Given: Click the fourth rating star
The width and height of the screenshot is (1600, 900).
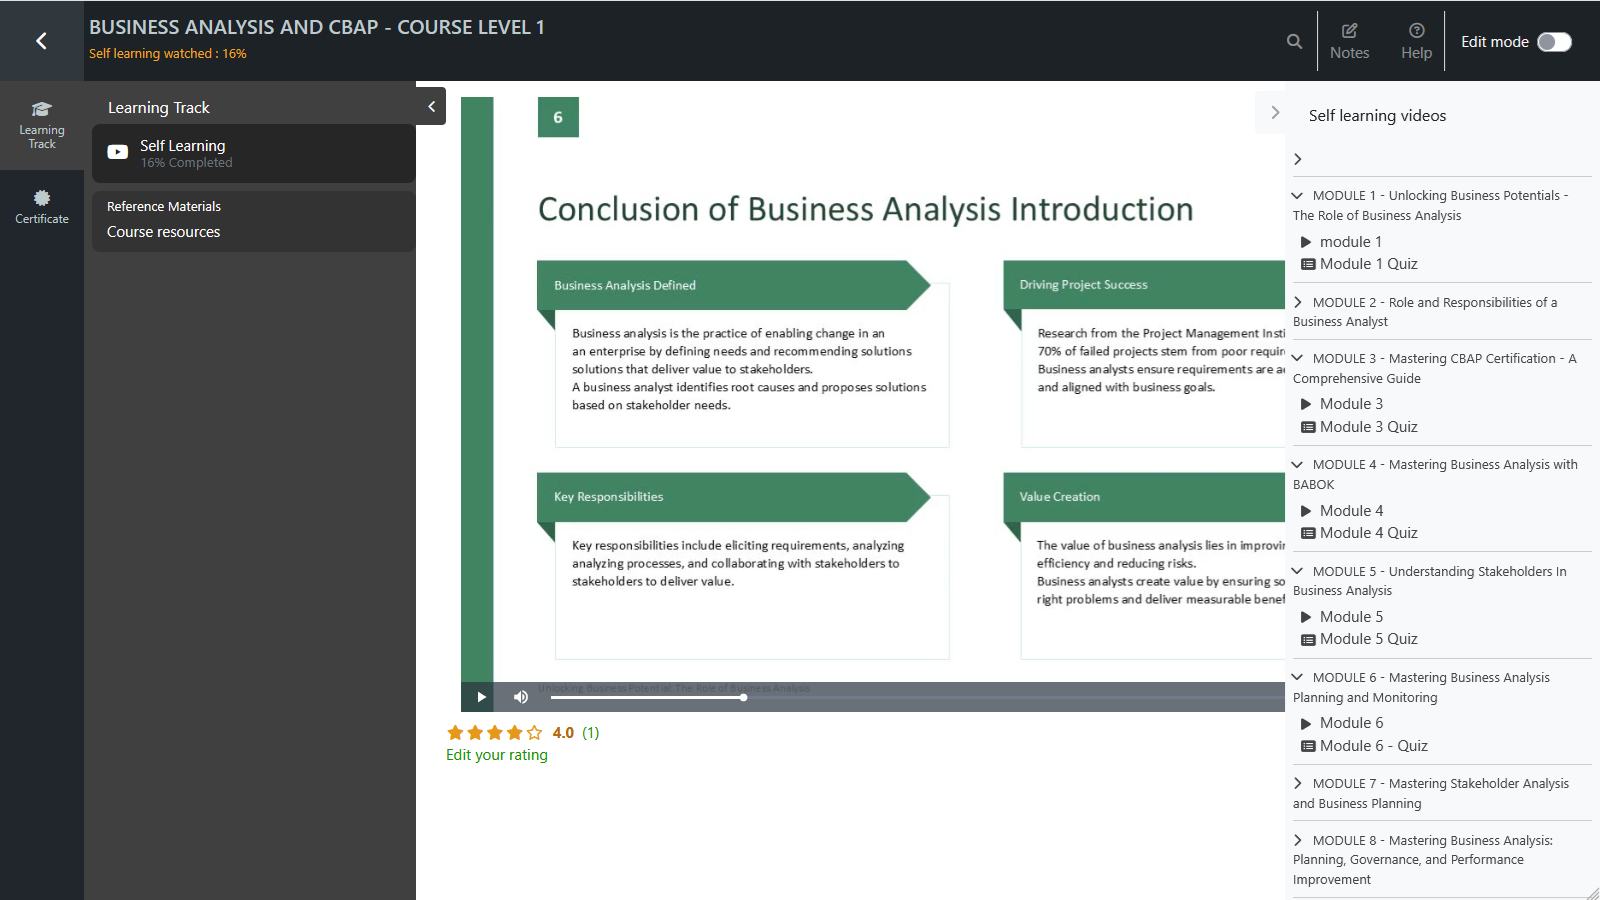Looking at the screenshot, I should pos(514,732).
